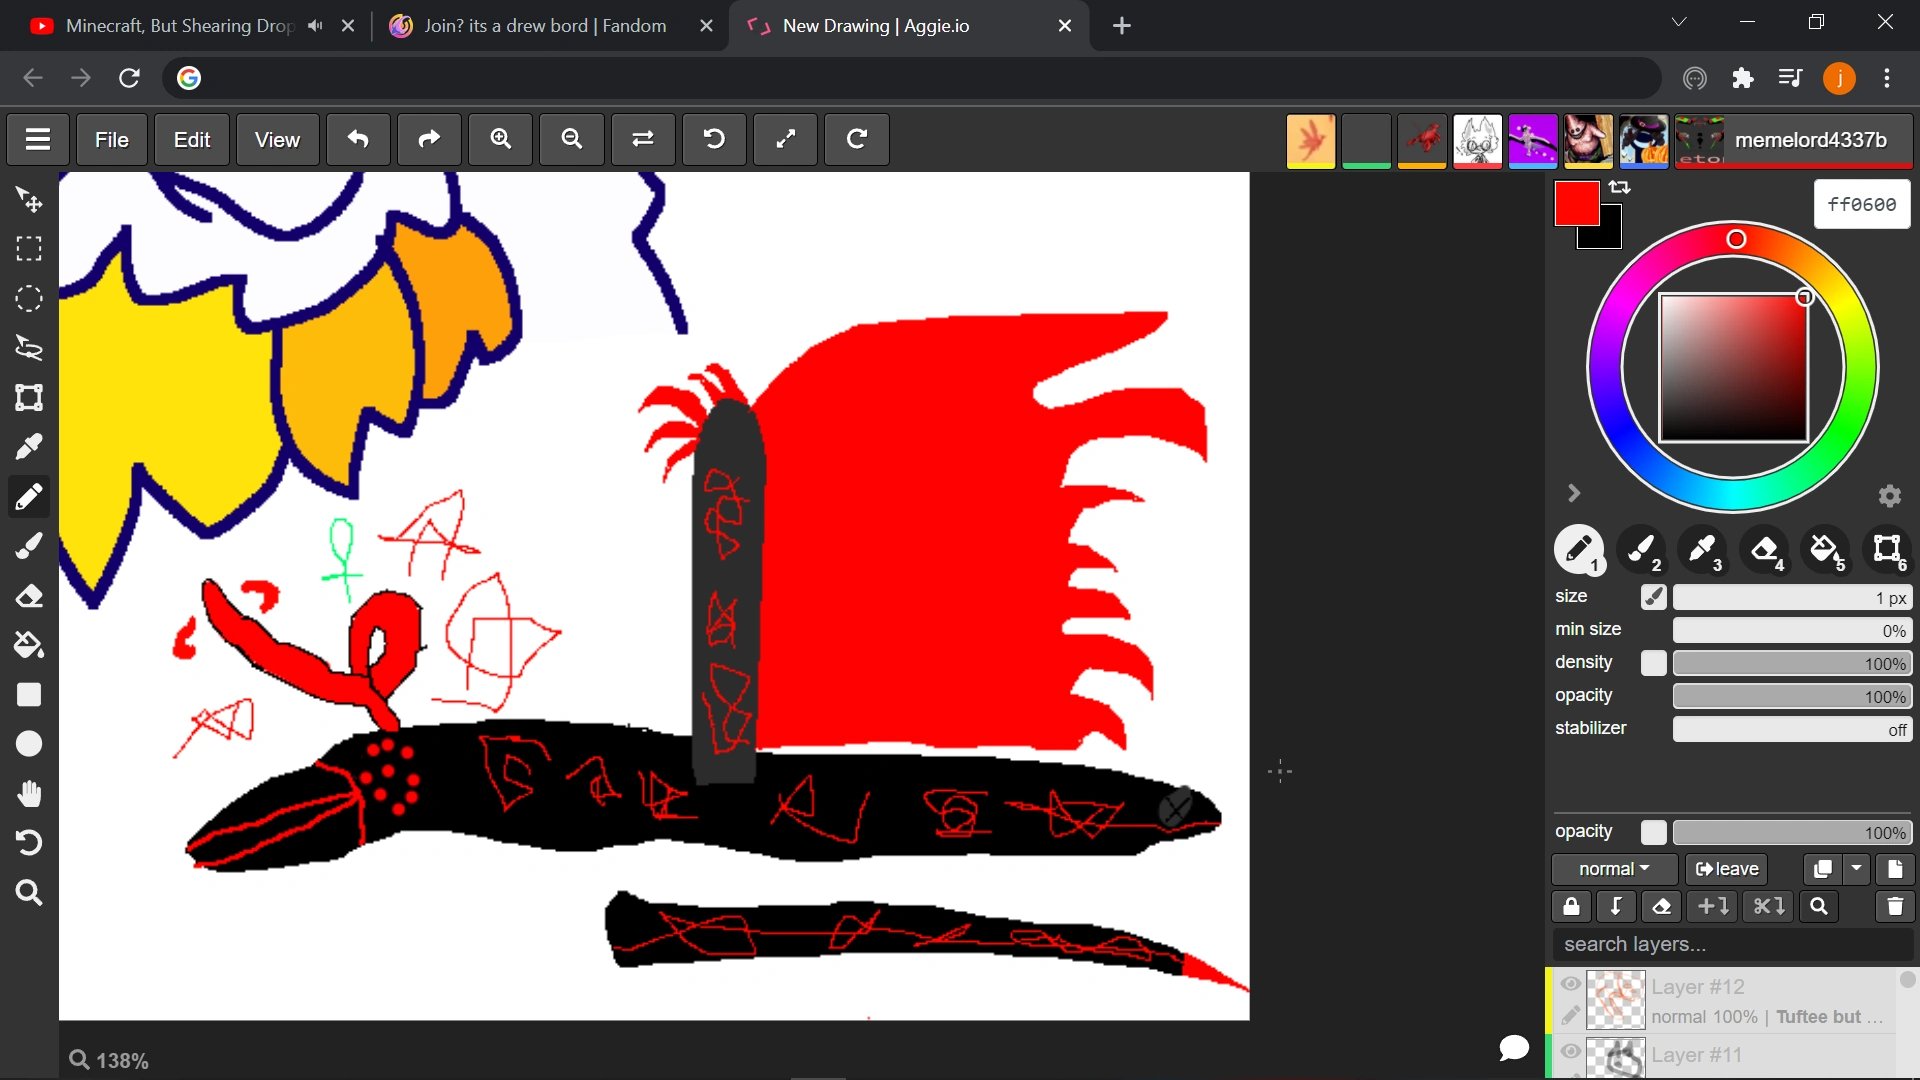This screenshot has height=1080, width=1920.
Task: Expand the duplicate layer options arrow
Action: coord(1857,869)
